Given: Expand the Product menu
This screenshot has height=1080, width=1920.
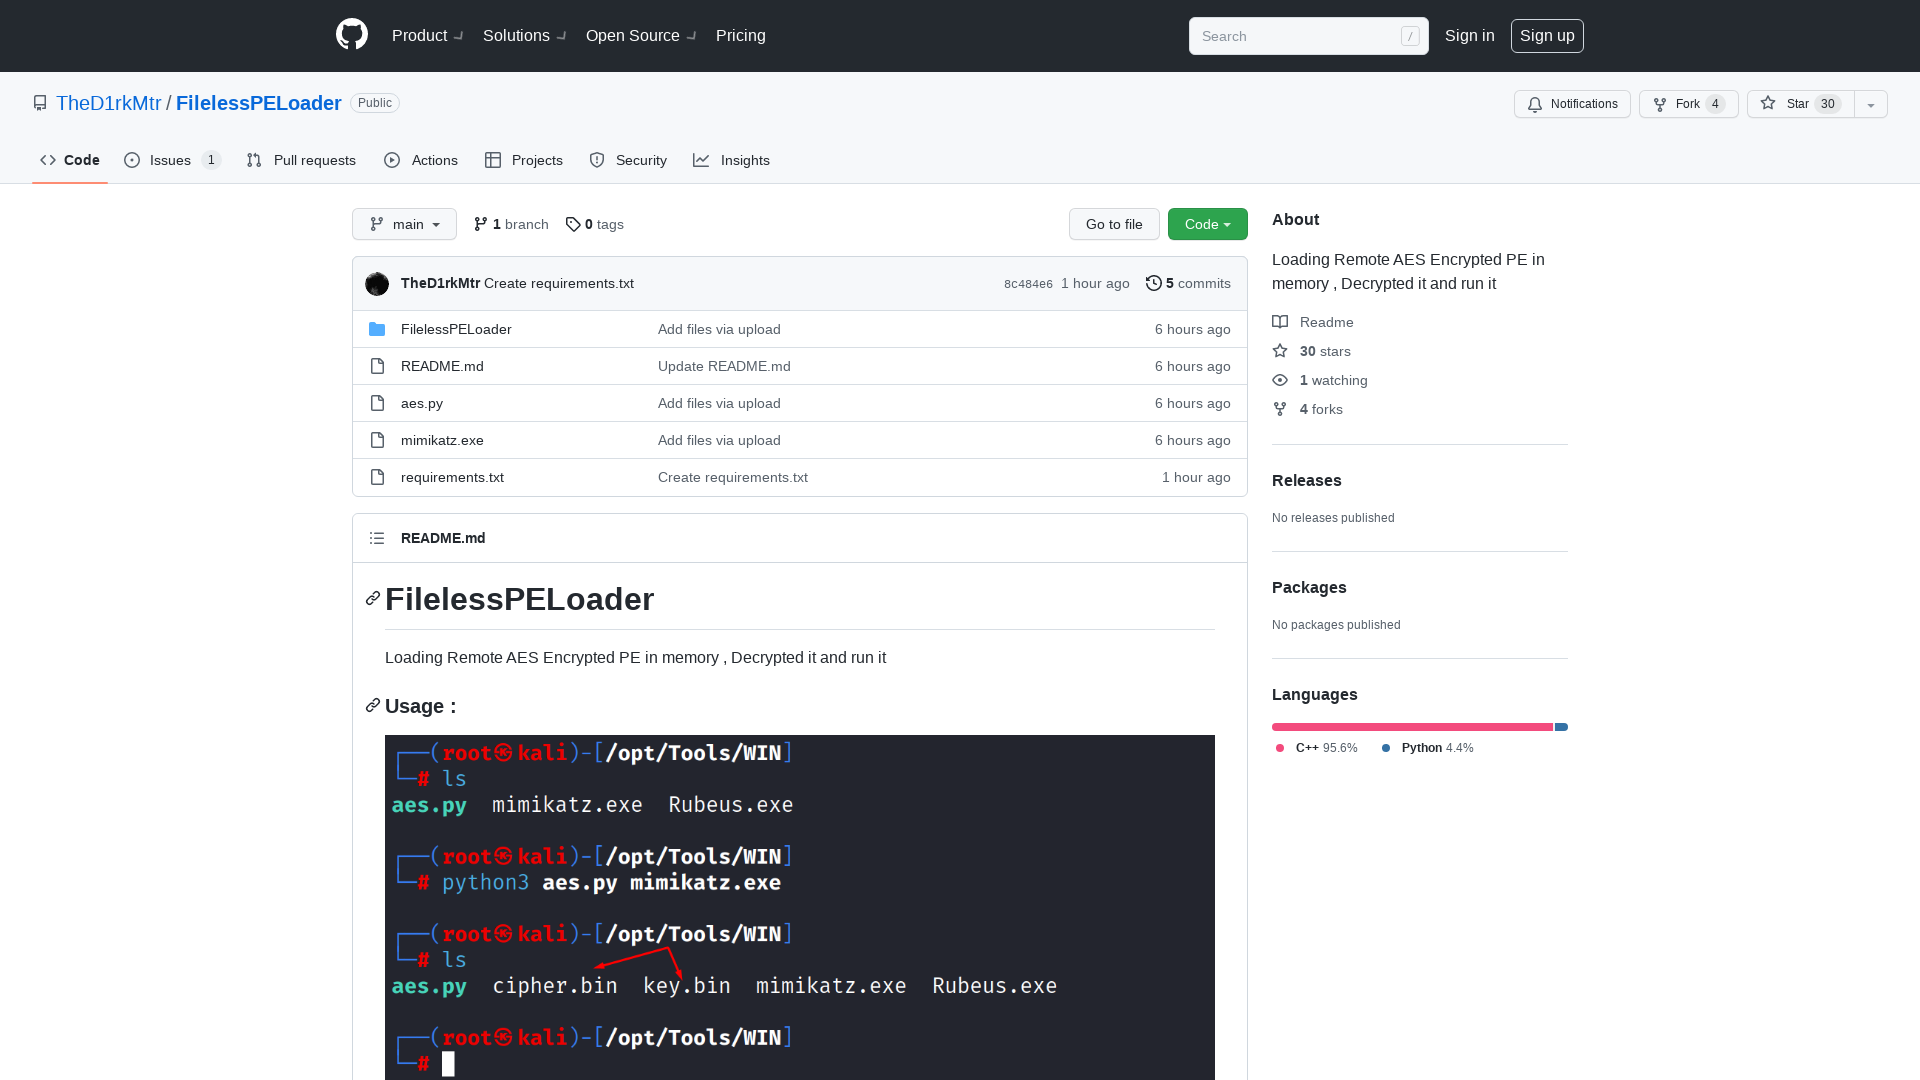Looking at the screenshot, I should click(x=428, y=35).
